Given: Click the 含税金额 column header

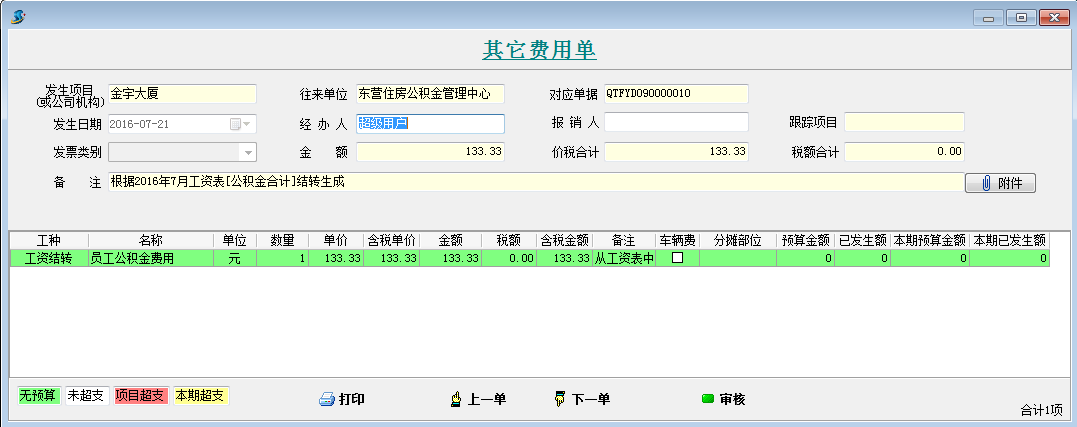Looking at the screenshot, I should [x=565, y=241].
